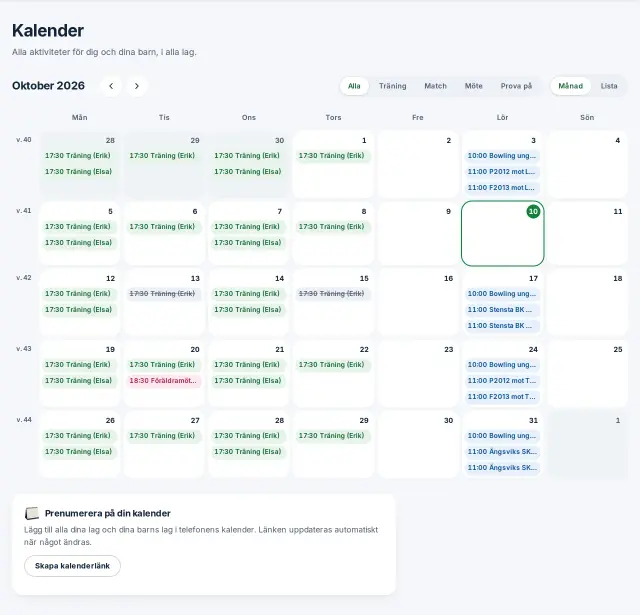
Task: Filter by Prova på activities
Action: point(516,86)
